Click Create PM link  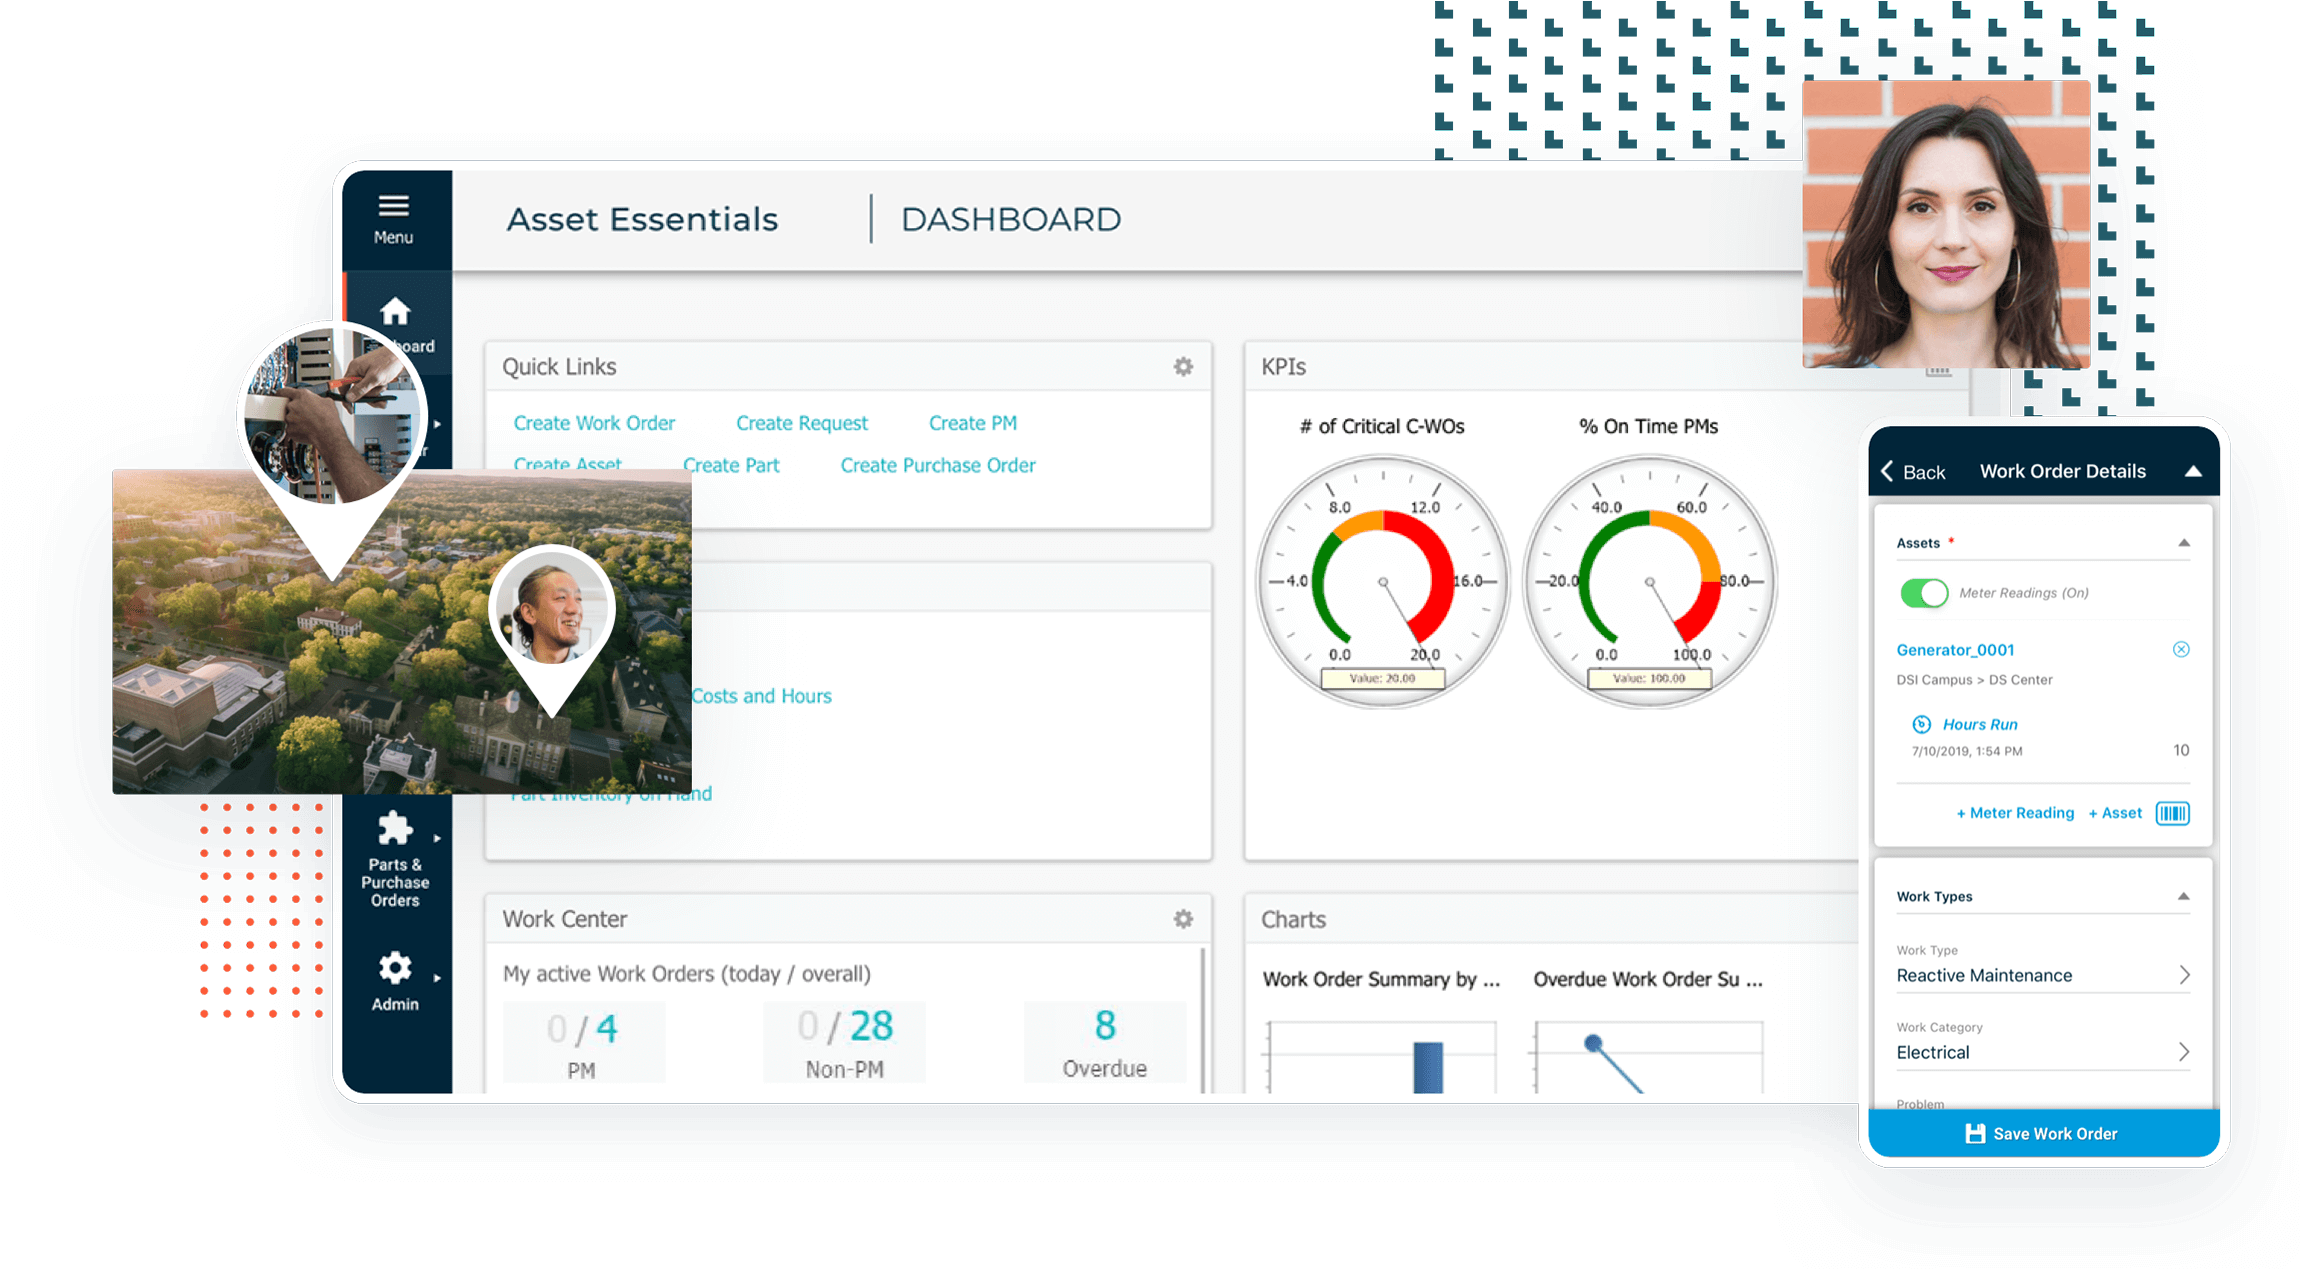tap(973, 423)
